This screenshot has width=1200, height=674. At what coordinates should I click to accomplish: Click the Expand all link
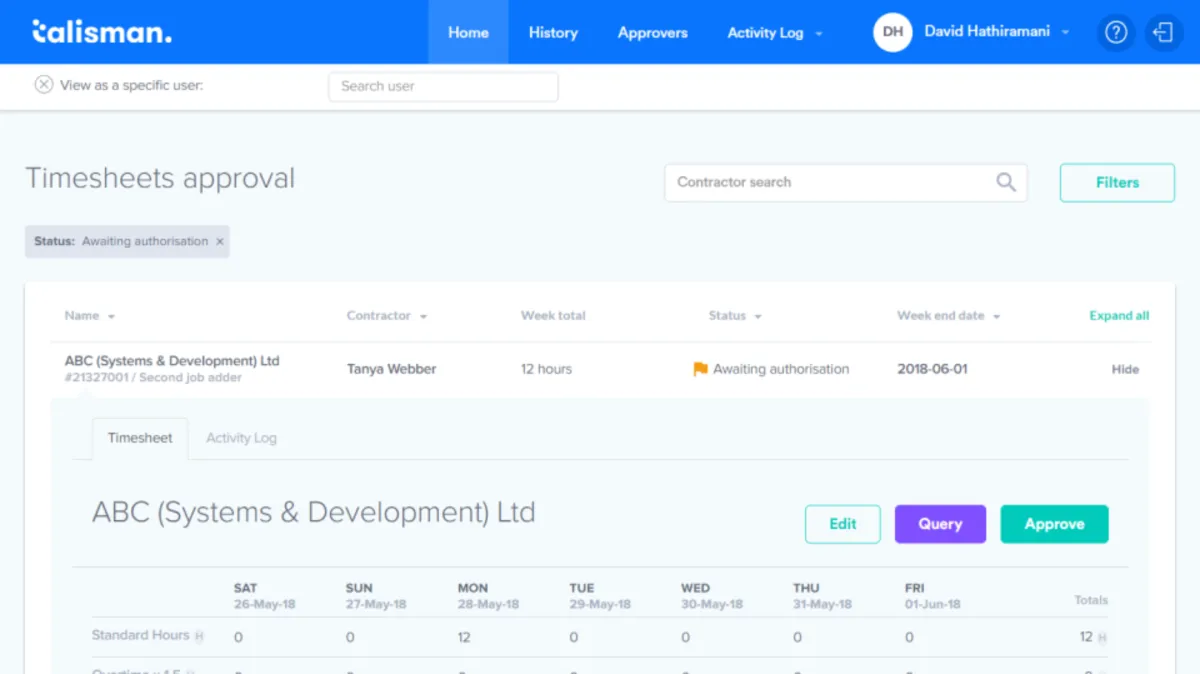click(x=1118, y=316)
